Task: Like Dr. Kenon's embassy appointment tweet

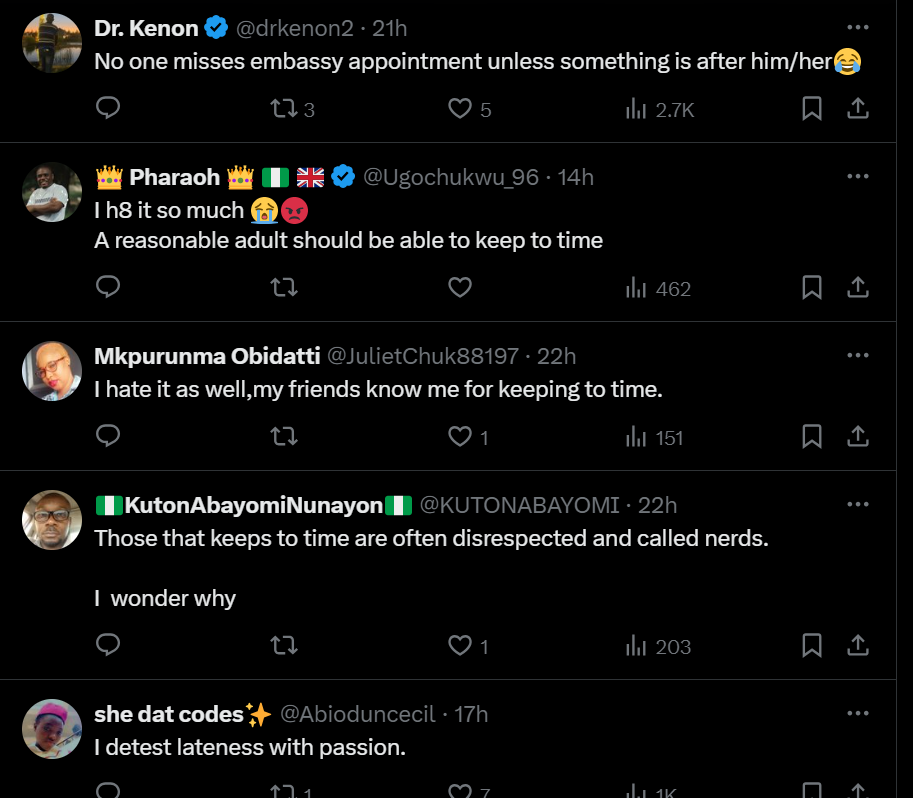Action: [x=460, y=110]
